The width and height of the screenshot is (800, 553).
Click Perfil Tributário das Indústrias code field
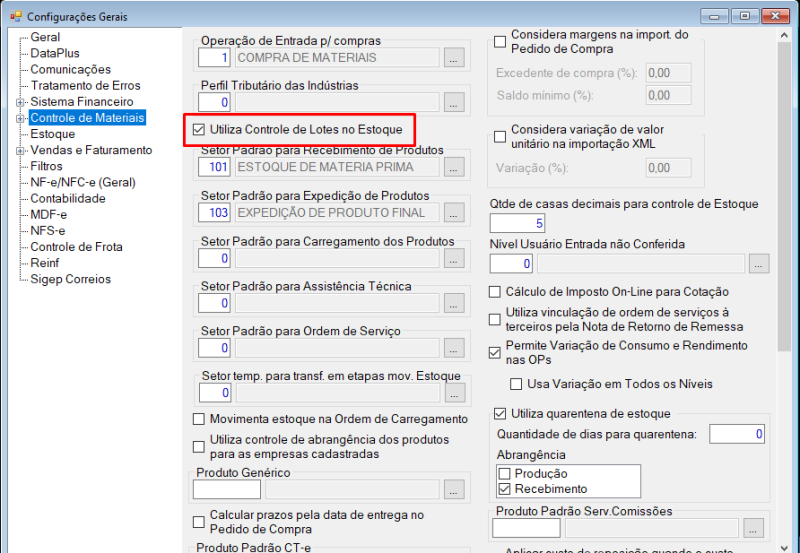coord(214,102)
